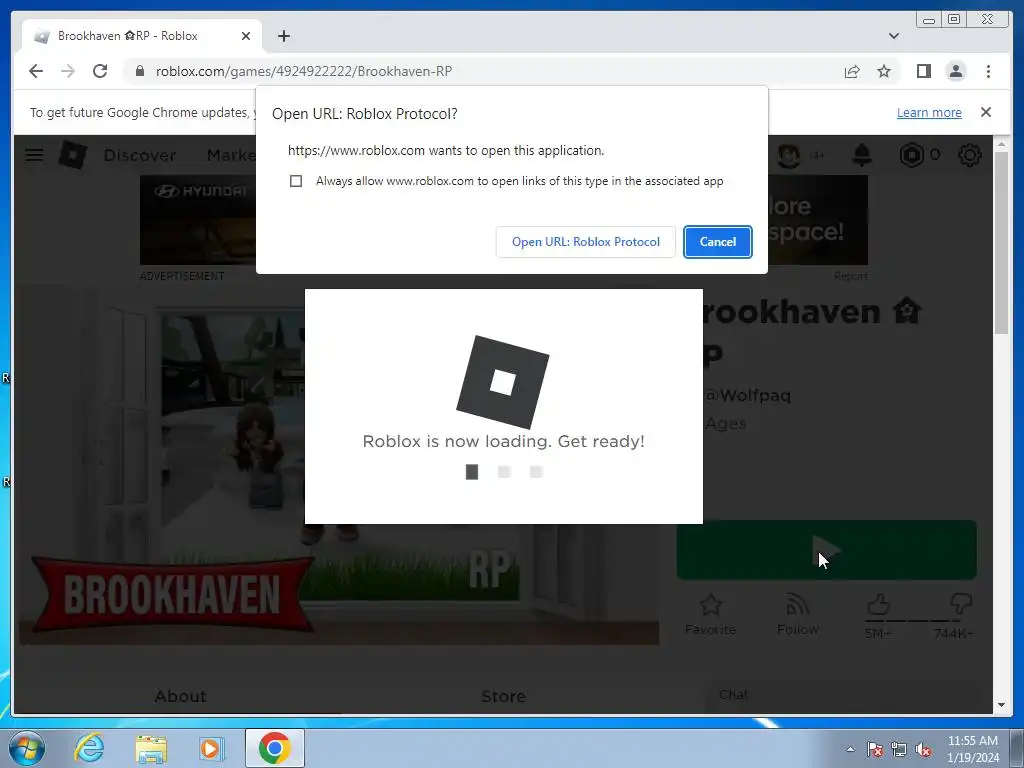Image resolution: width=1024 pixels, height=768 pixels.
Task: Show hidden system tray icons
Action: (850, 749)
